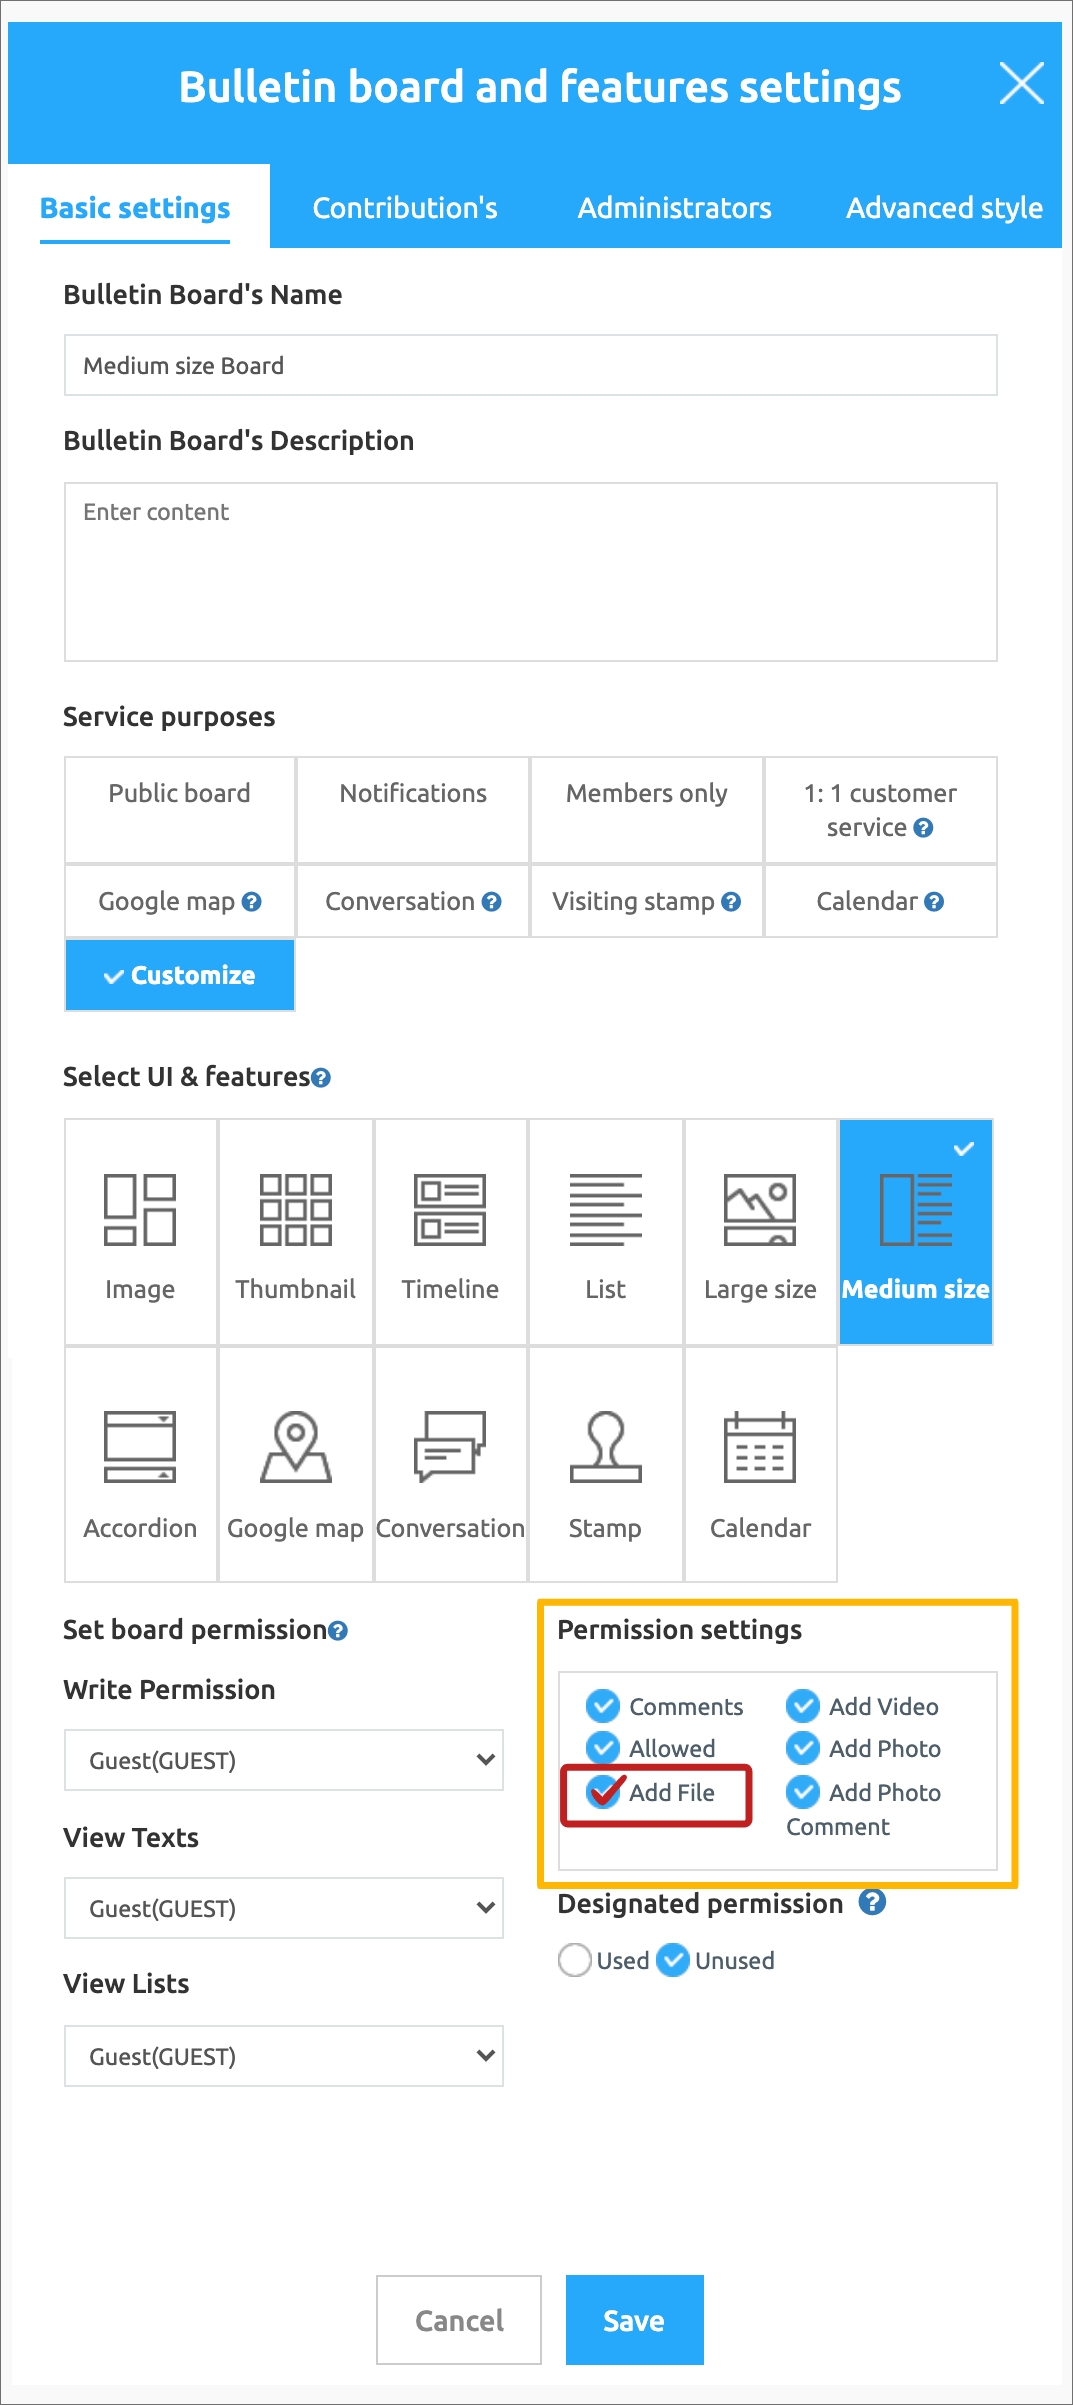Open the Advanced style tab
Image resolution: width=1073 pixels, height=2405 pixels.
tap(944, 207)
